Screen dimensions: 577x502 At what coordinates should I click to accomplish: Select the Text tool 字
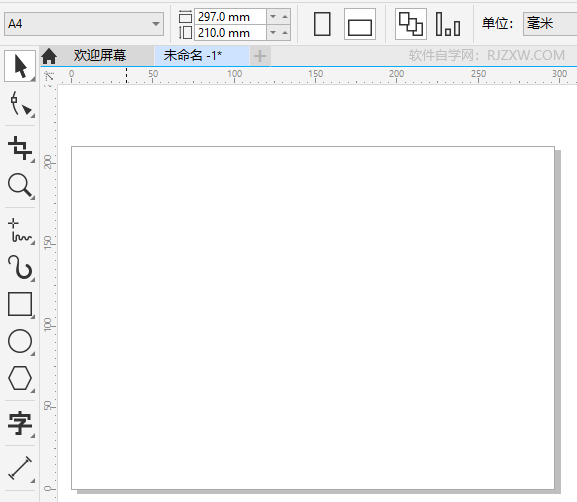click(20, 424)
